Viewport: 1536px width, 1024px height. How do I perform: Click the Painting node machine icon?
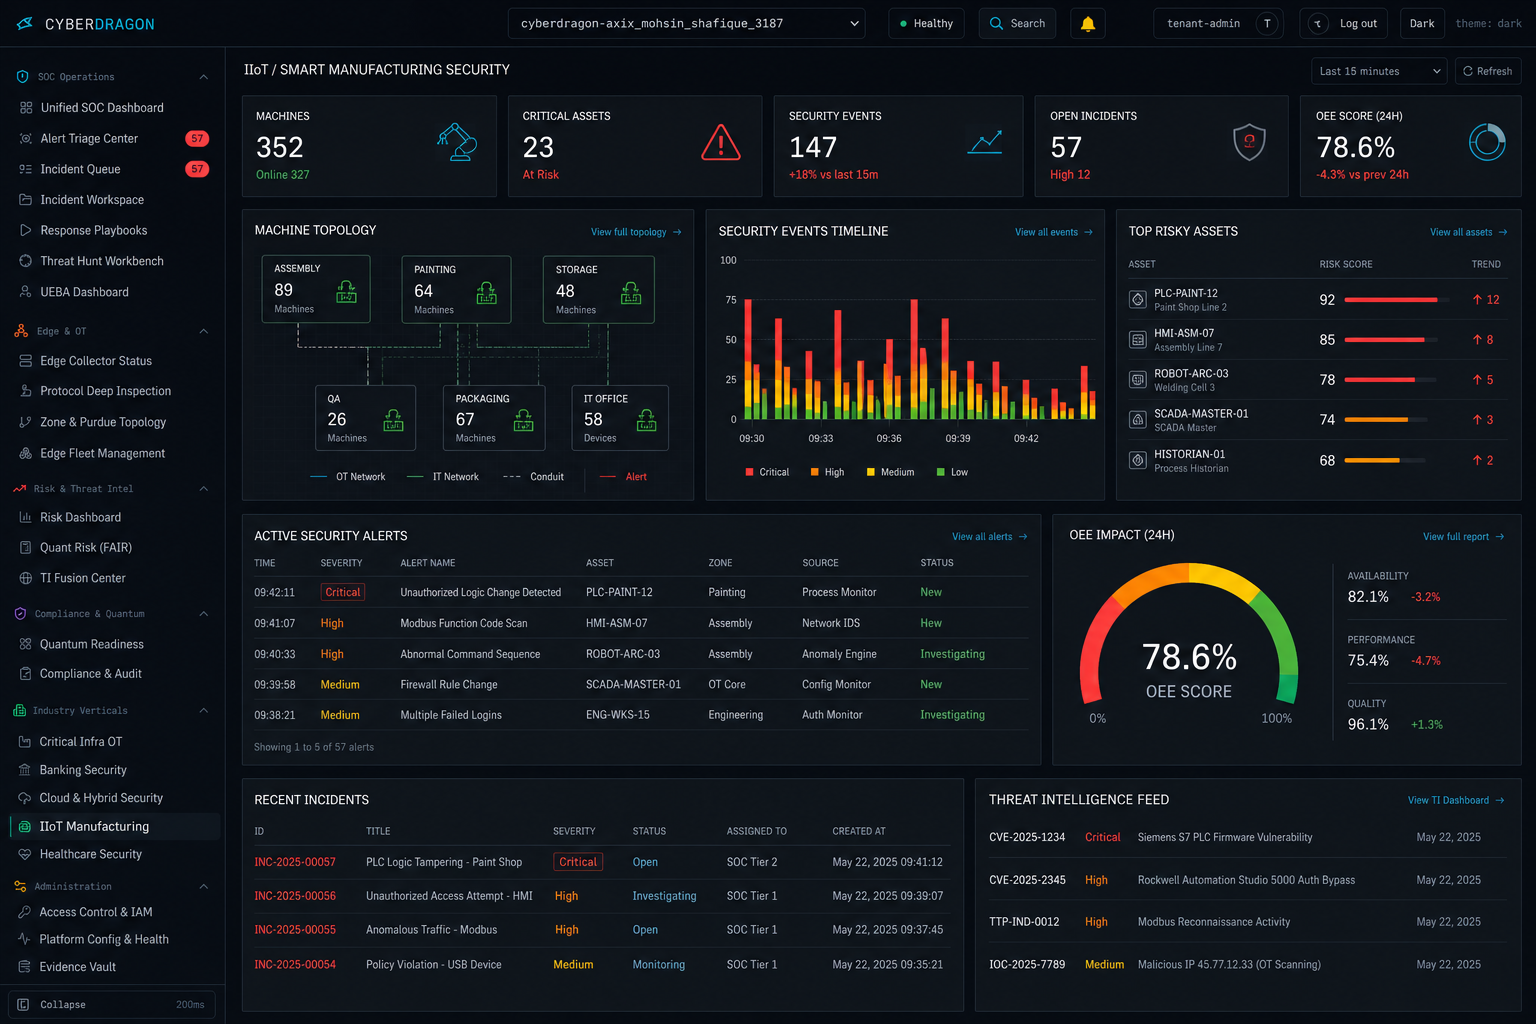click(x=486, y=293)
